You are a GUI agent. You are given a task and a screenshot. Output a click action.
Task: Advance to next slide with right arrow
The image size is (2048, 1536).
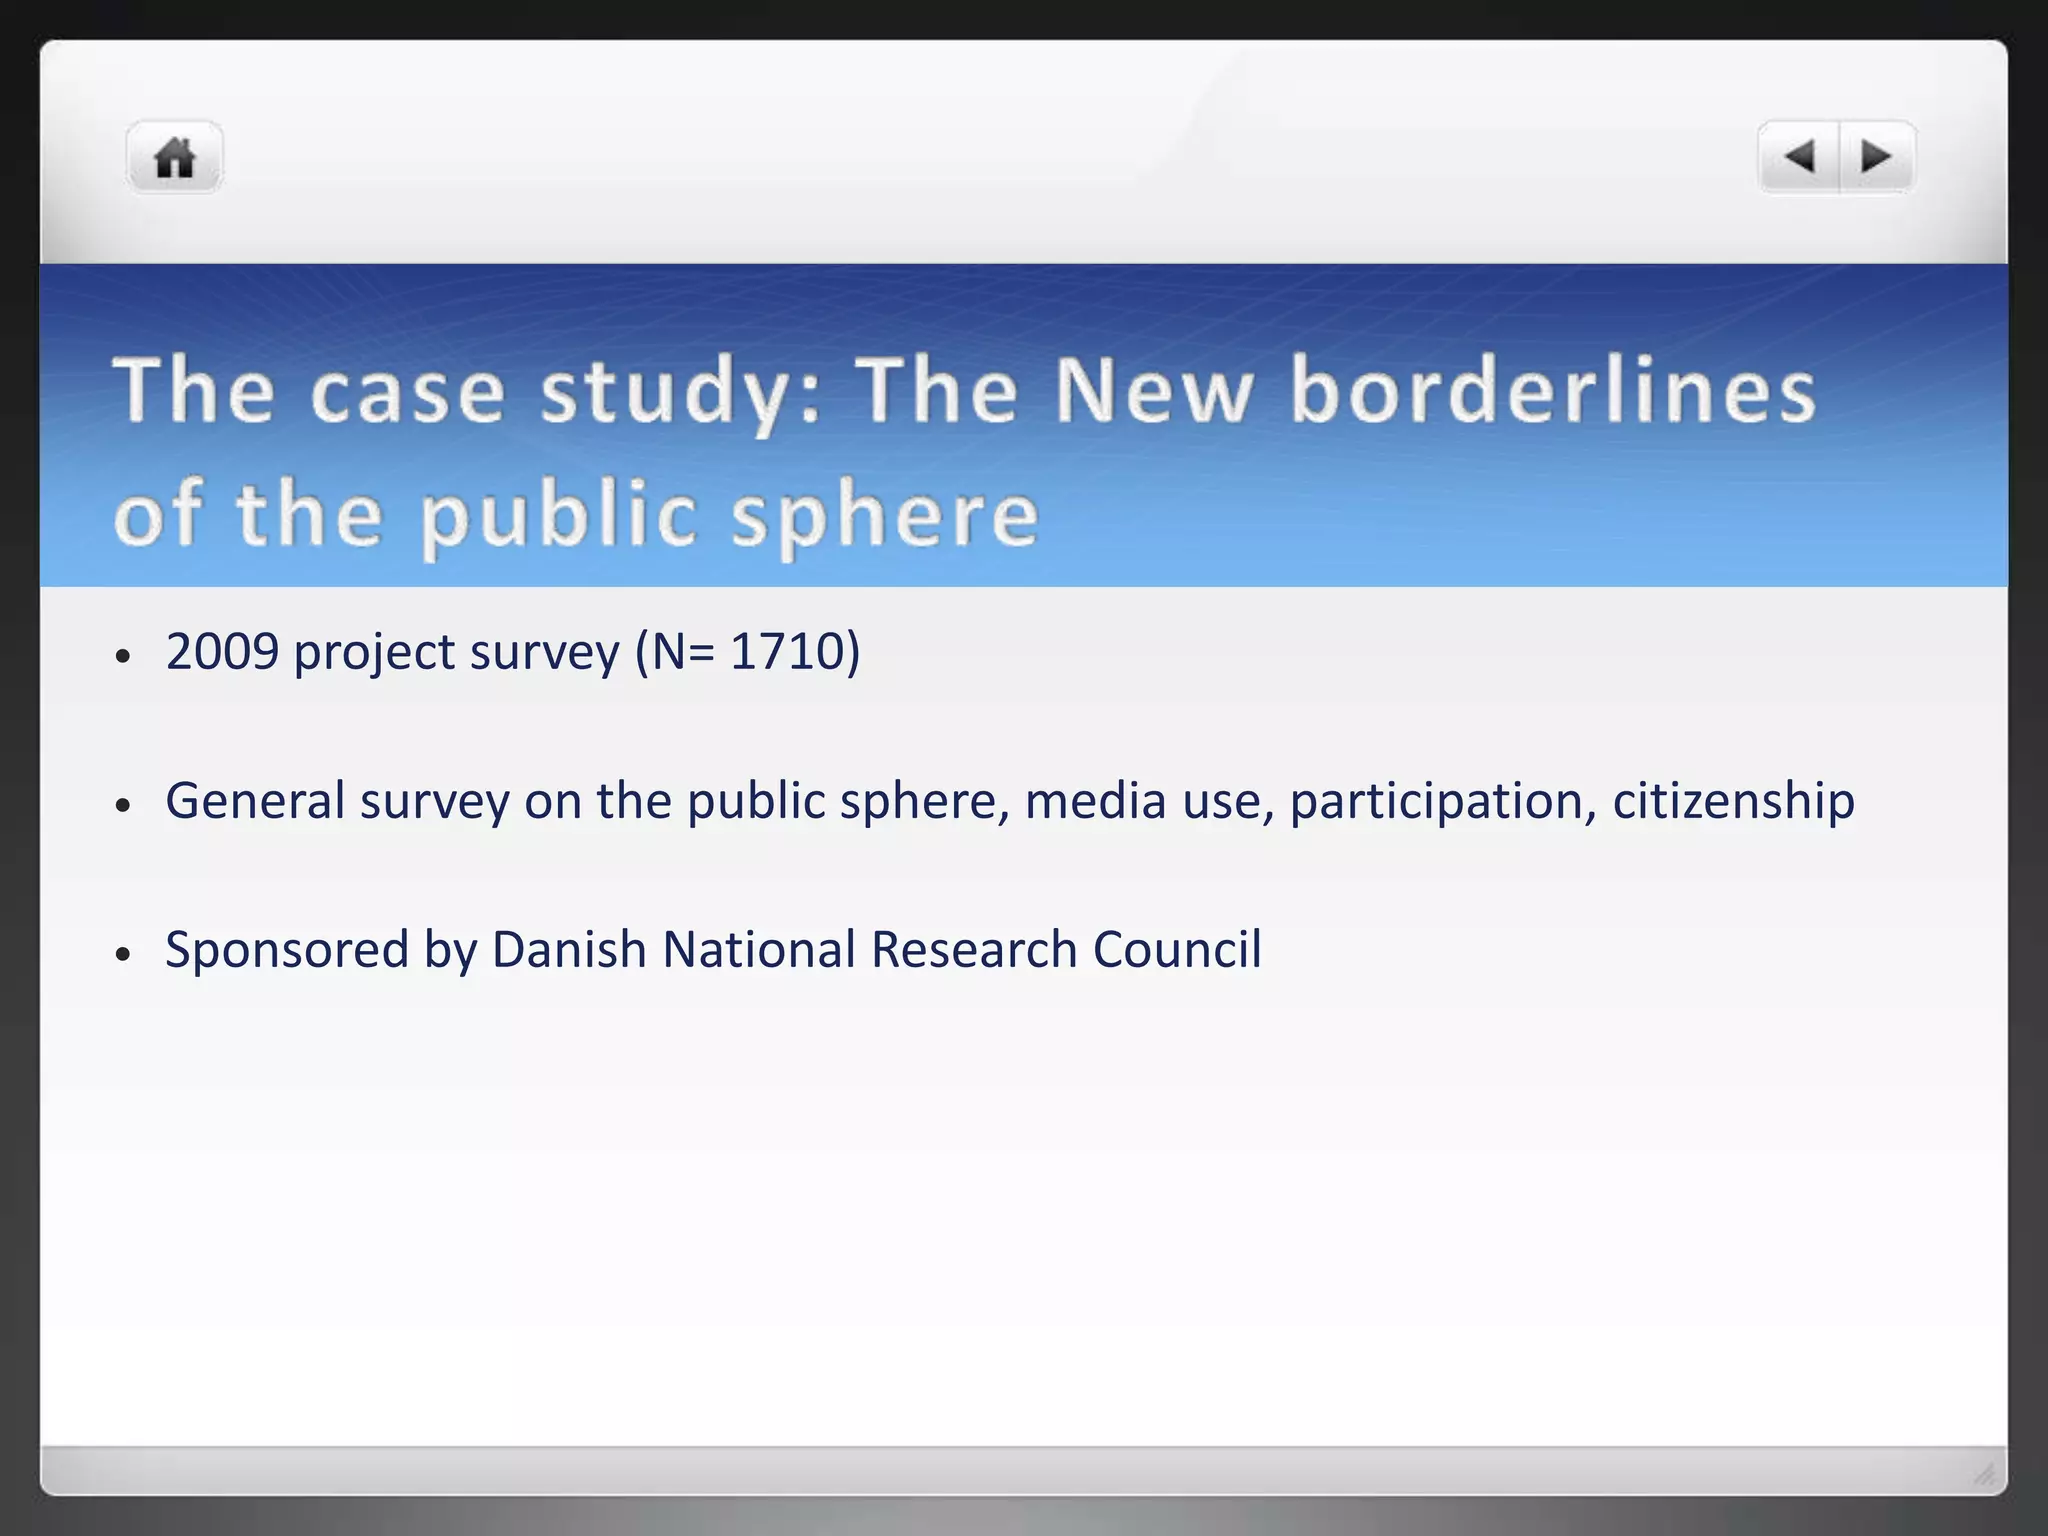[1877, 157]
